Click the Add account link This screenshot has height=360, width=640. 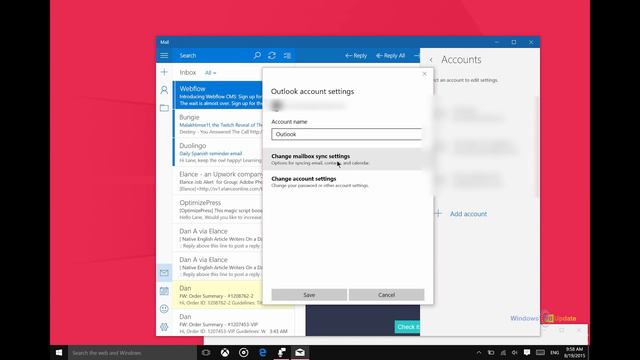tap(468, 214)
